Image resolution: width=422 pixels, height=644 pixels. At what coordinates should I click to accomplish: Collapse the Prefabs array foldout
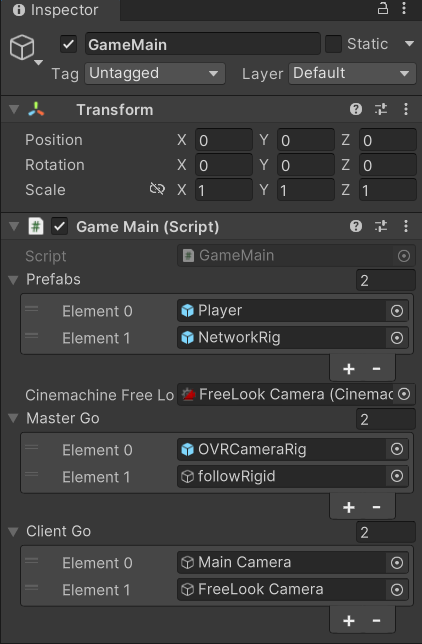(13, 280)
